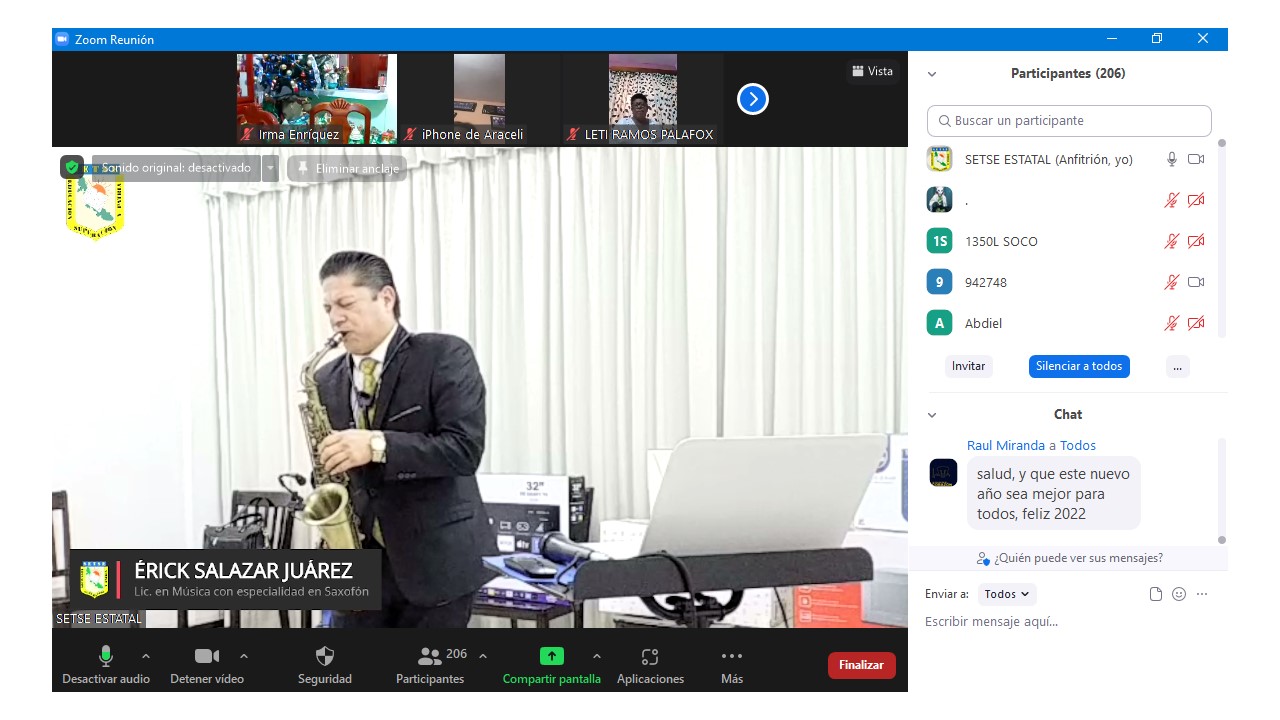Click the Zoom Reunión title bar icon
Screen dimensions: 1280x720
62,39
